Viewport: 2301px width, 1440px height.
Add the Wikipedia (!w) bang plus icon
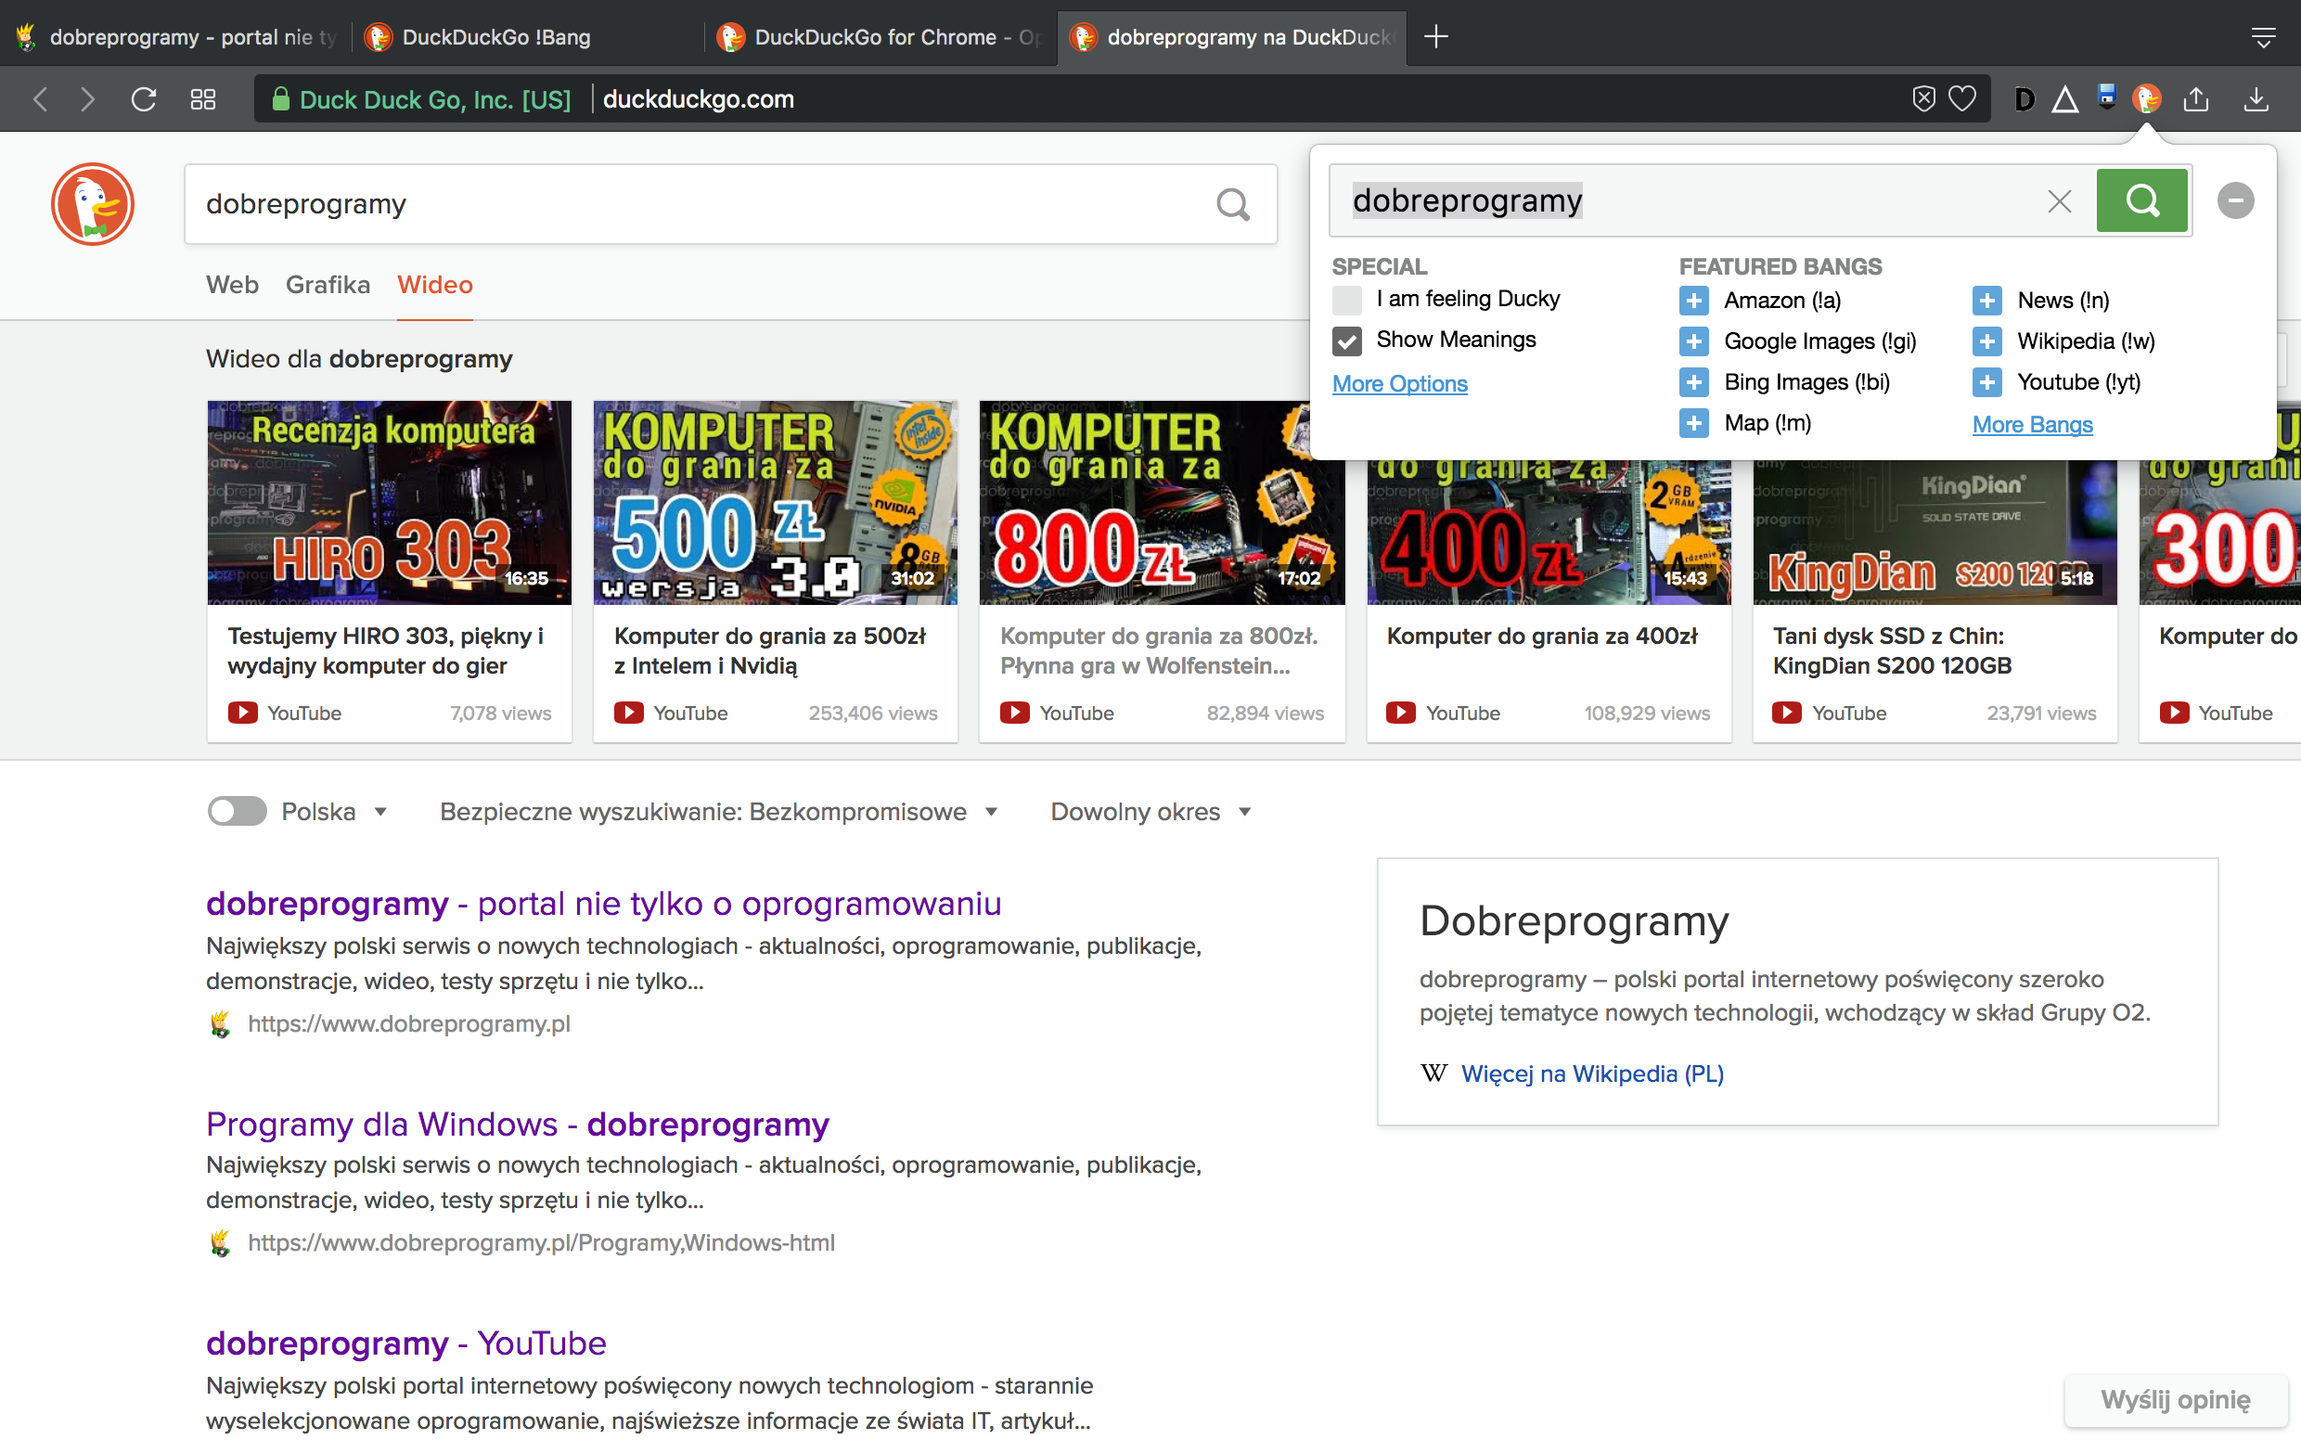coord(1986,341)
